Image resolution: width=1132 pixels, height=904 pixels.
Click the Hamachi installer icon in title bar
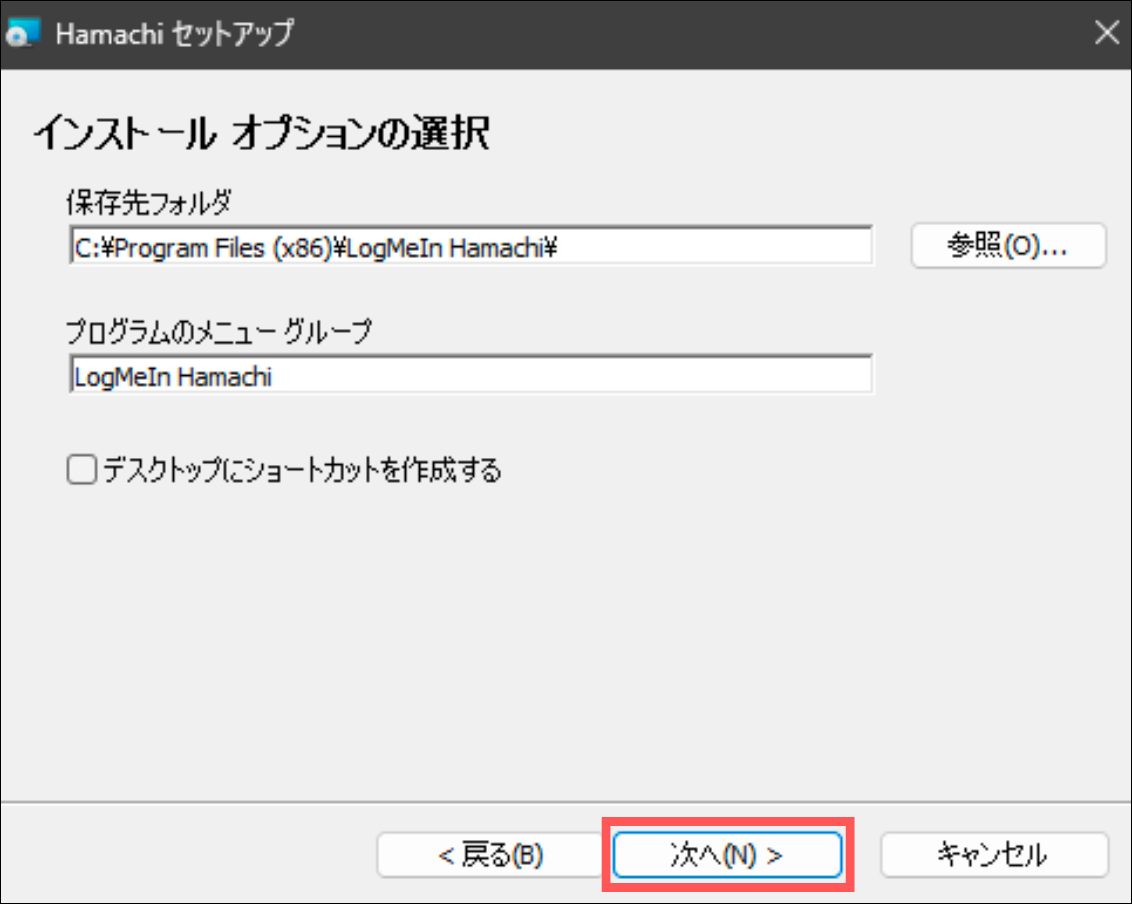click(x=22, y=33)
